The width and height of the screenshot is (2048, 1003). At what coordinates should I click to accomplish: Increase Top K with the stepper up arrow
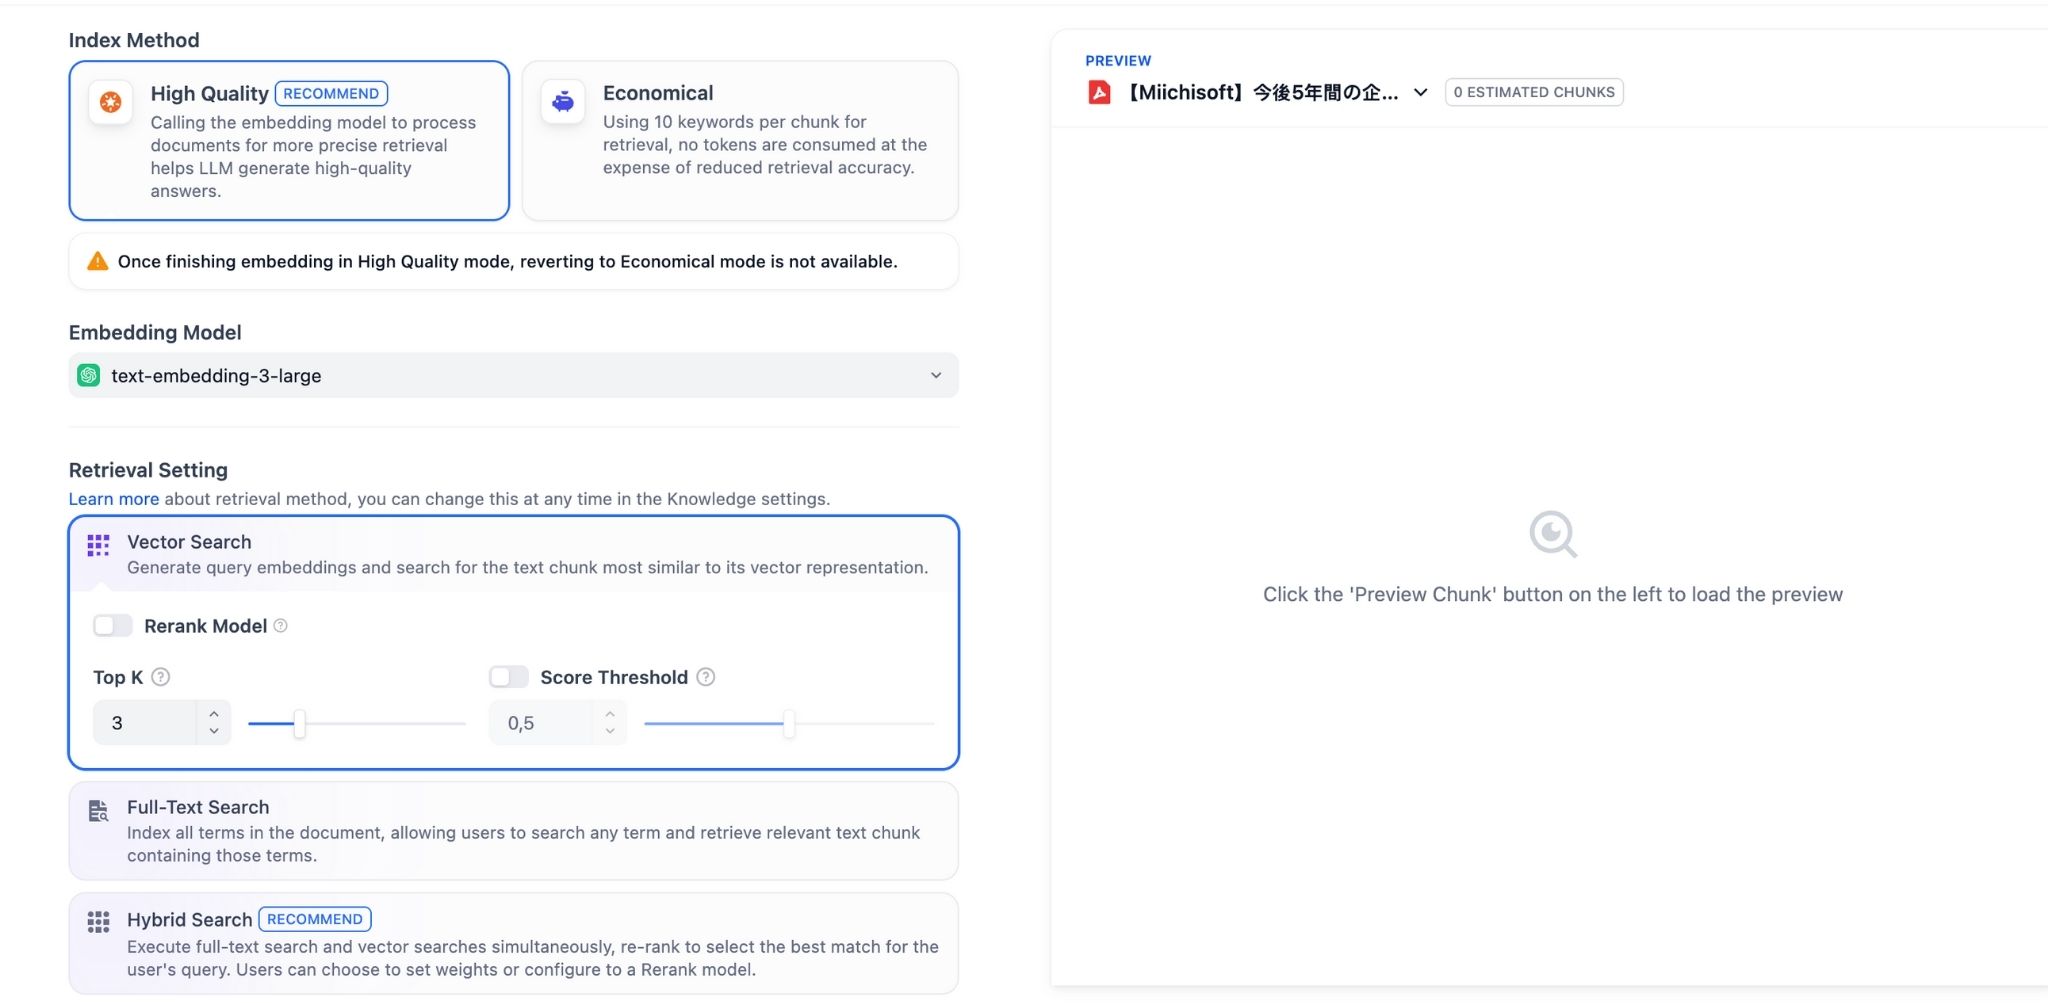[x=213, y=713]
